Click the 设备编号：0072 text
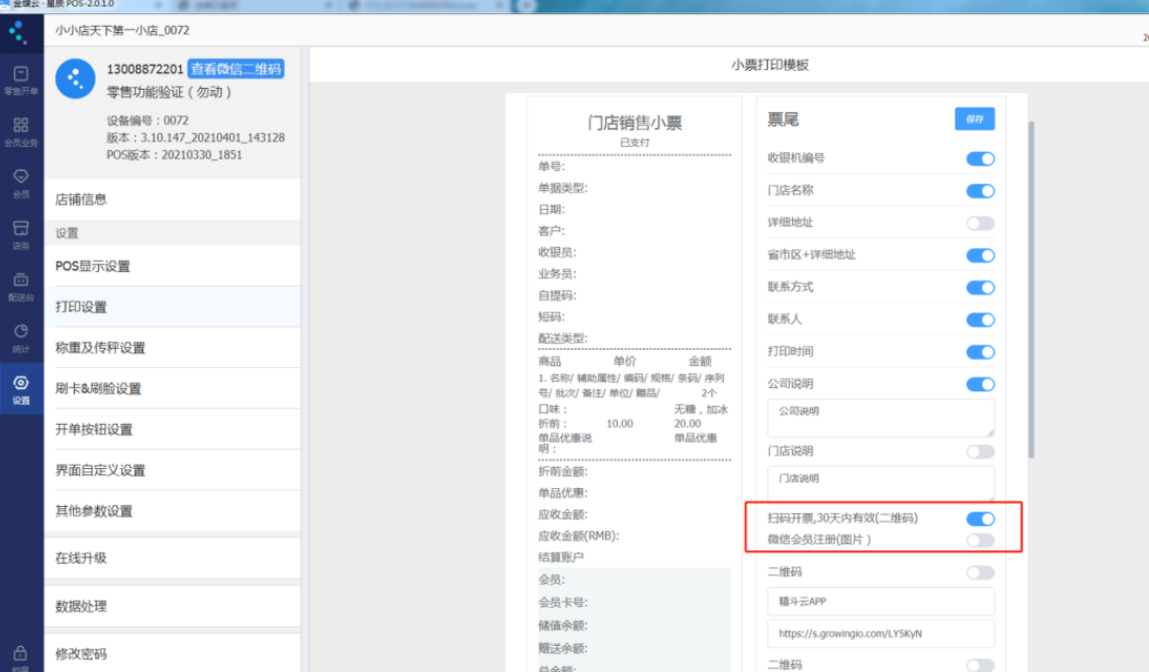The image size is (1149, 672). coord(147,120)
